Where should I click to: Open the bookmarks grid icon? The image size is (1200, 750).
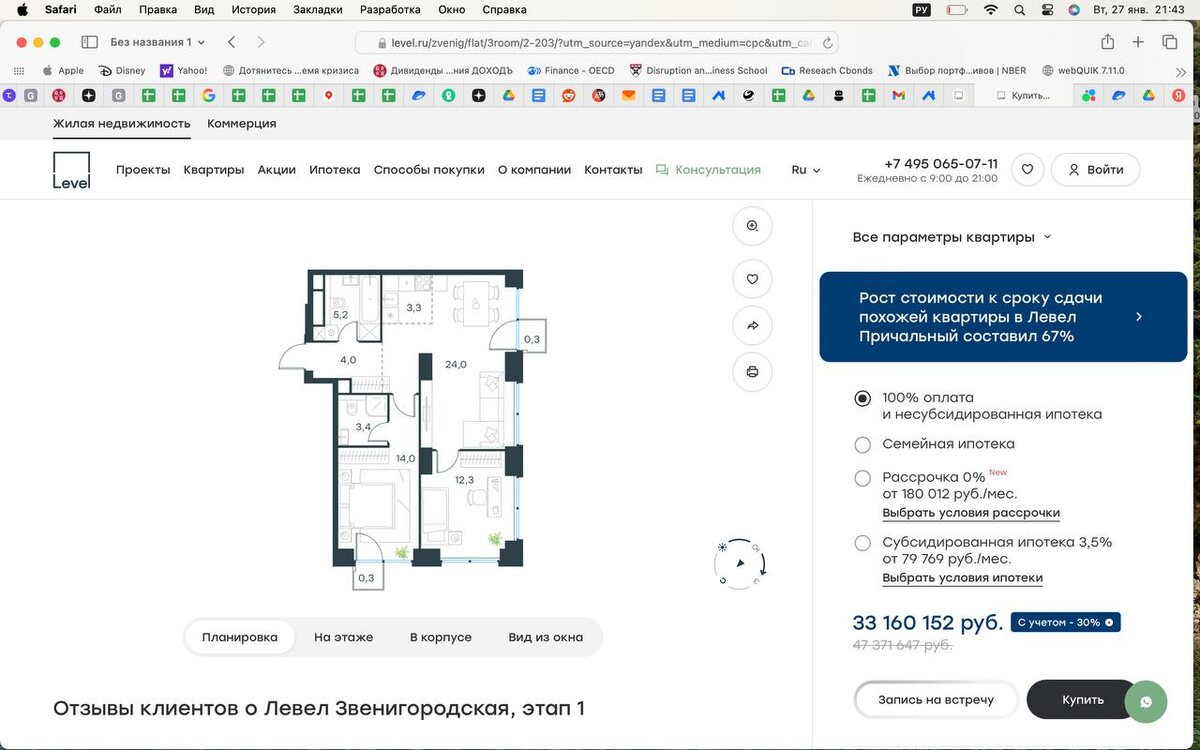tap(19, 71)
